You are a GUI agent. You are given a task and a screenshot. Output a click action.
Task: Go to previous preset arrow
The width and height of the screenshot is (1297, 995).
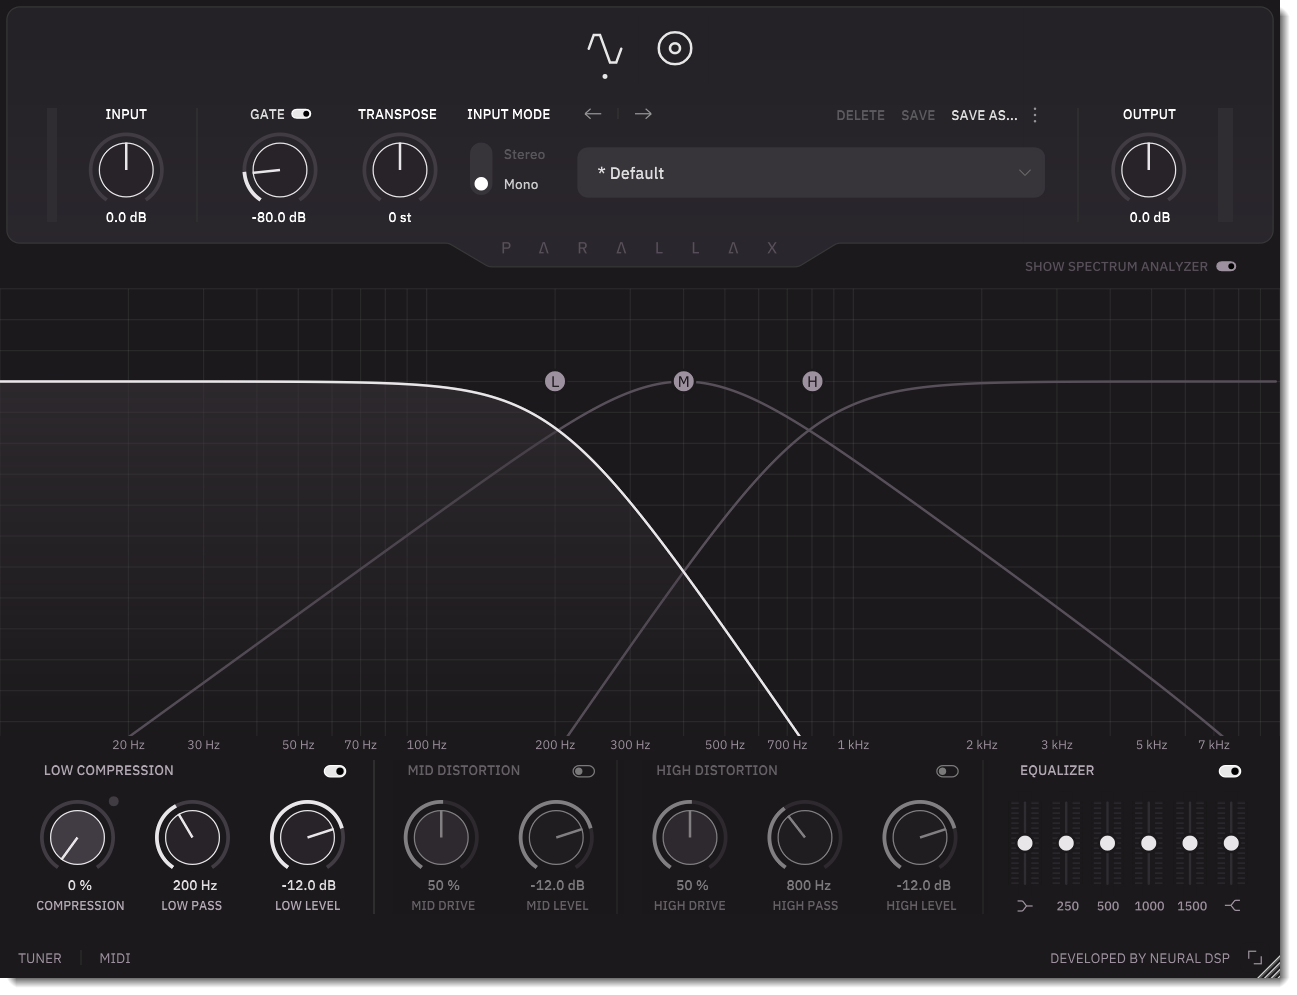coord(593,114)
